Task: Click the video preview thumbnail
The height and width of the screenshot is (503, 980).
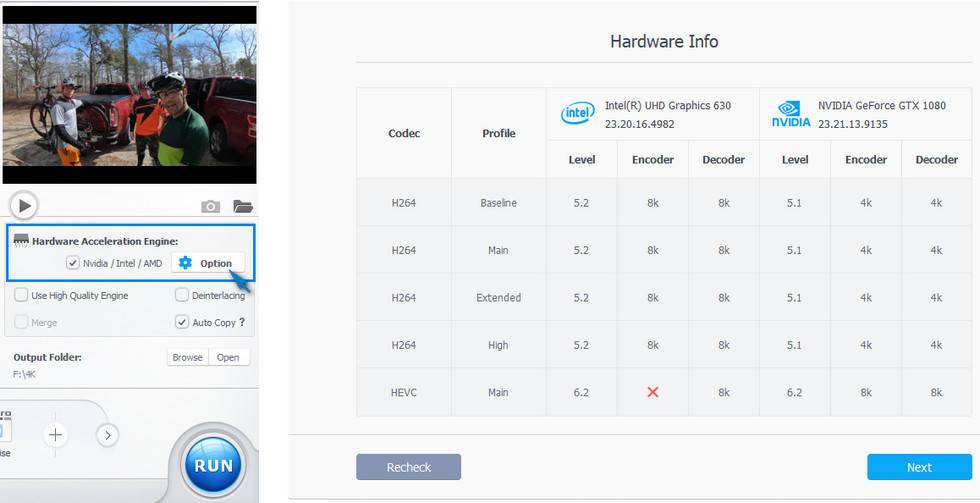Action: (129, 95)
